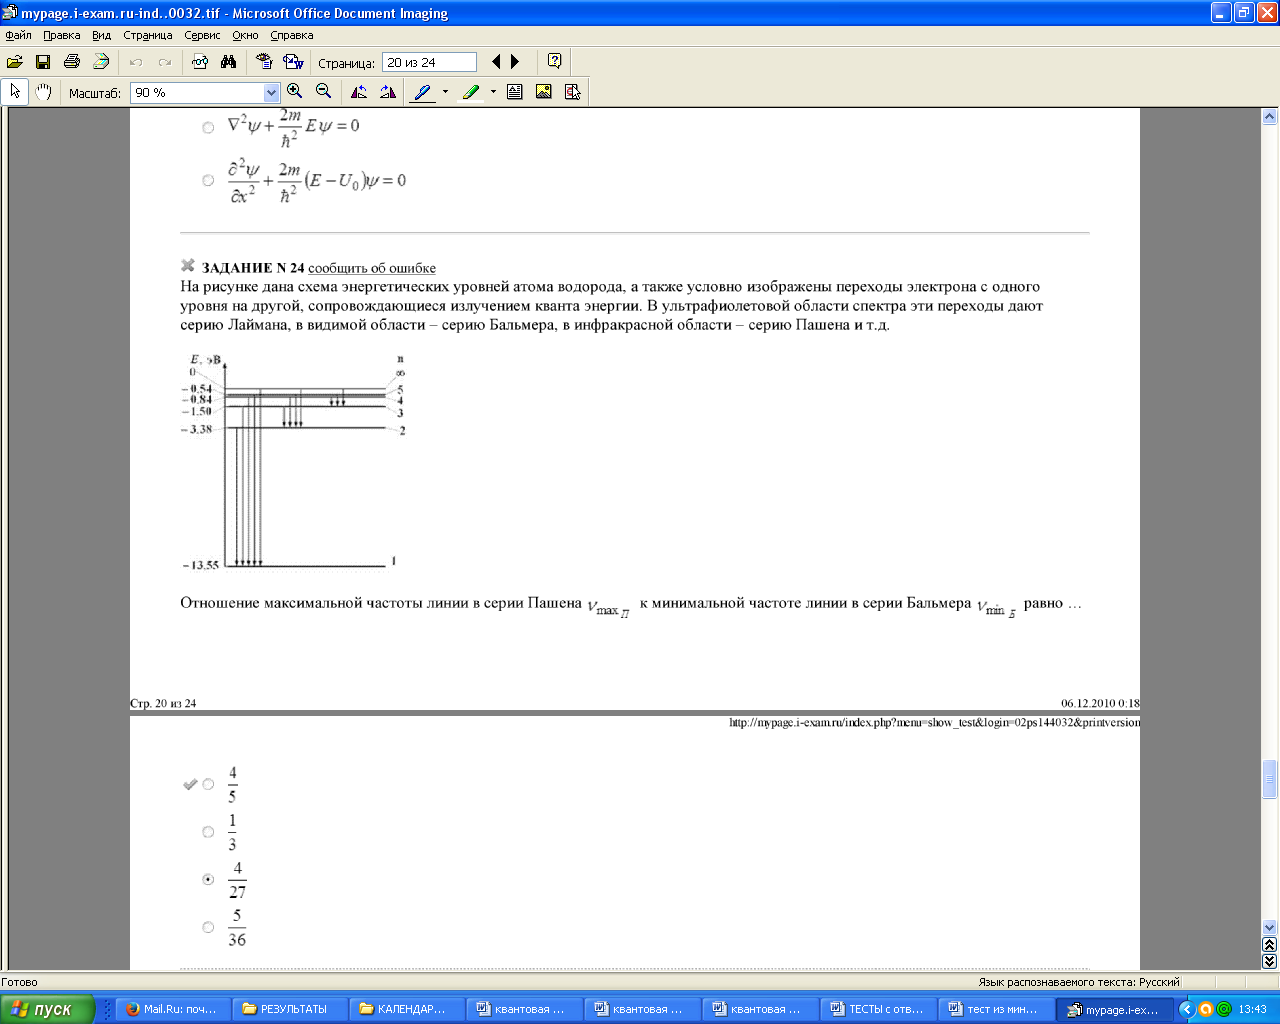Click the system tray expand arrow
Image resolution: width=1280 pixels, height=1024 pixels.
pos(1189,1009)
